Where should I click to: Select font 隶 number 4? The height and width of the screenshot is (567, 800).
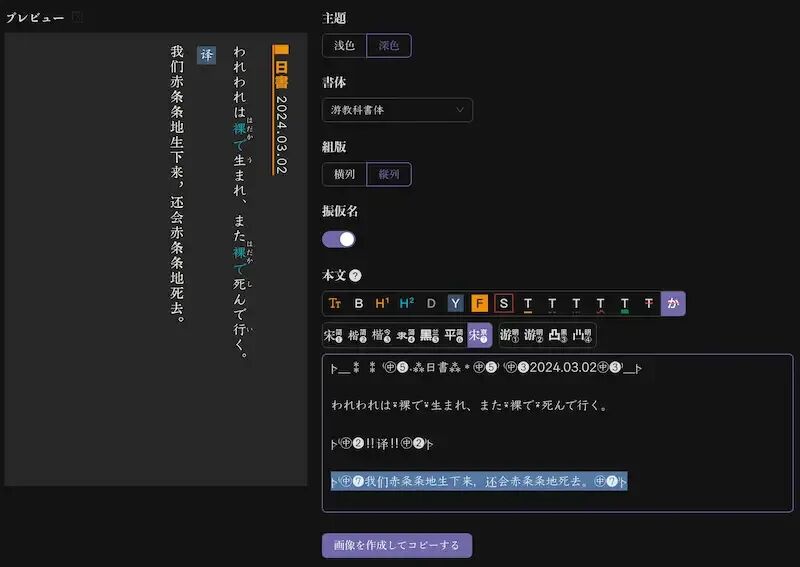tap(406, 335)
